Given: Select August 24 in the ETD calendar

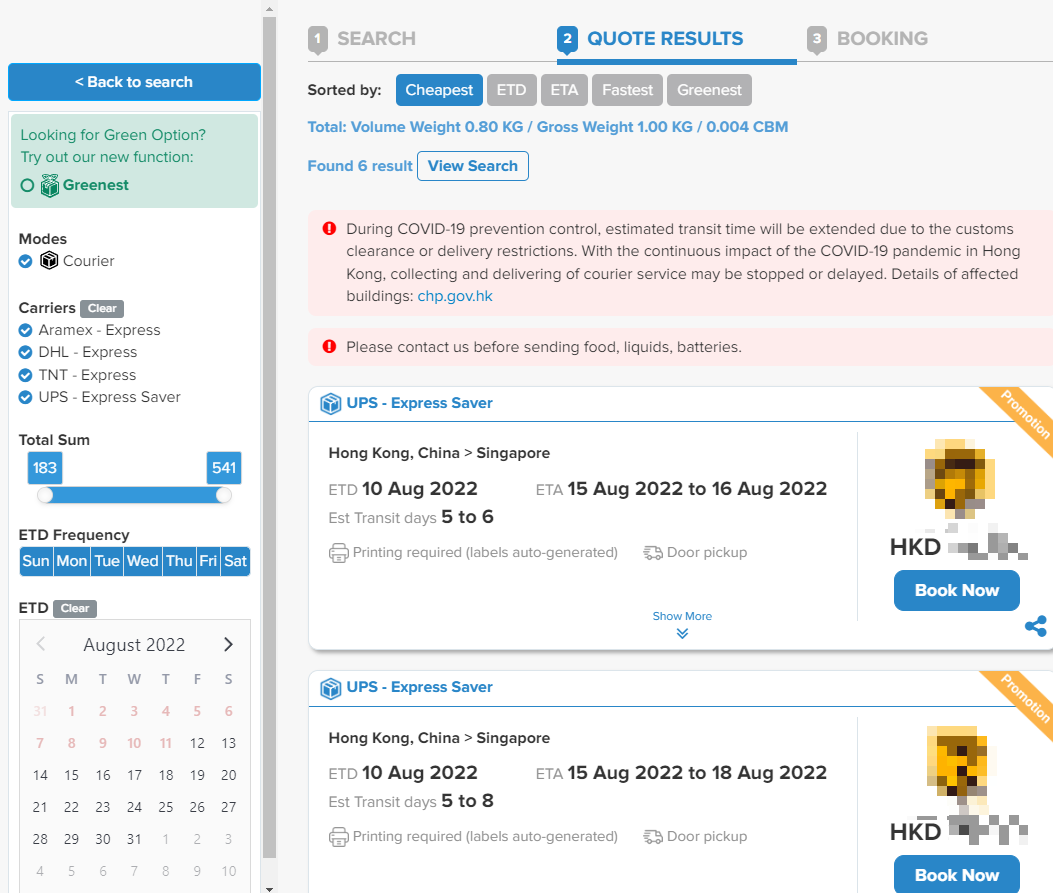Looking at the screenshot, I should click(x=134, y=807).
